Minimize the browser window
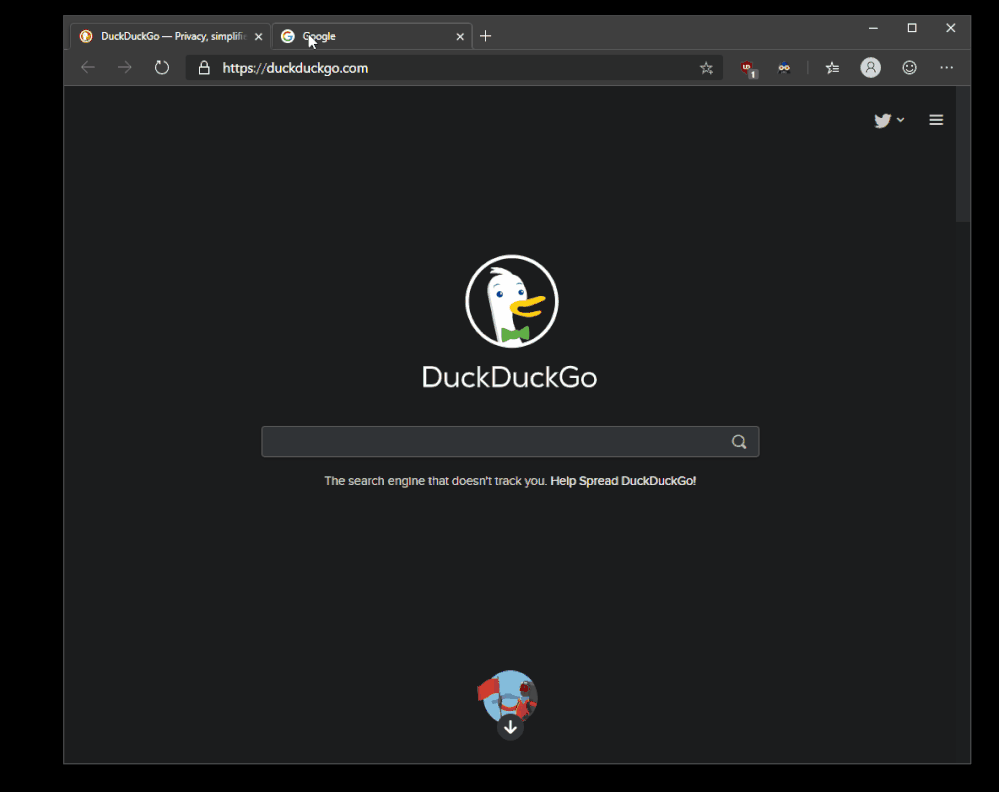 [x=873, y=28]
